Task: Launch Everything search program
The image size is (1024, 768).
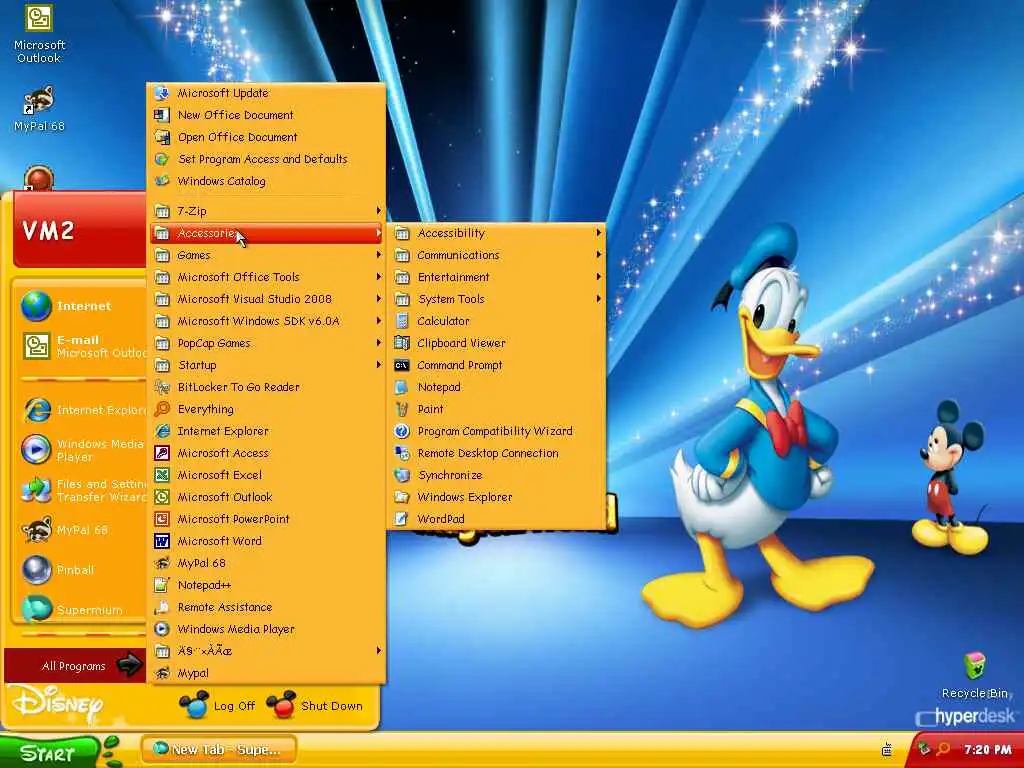Action: tap(266, 409)
